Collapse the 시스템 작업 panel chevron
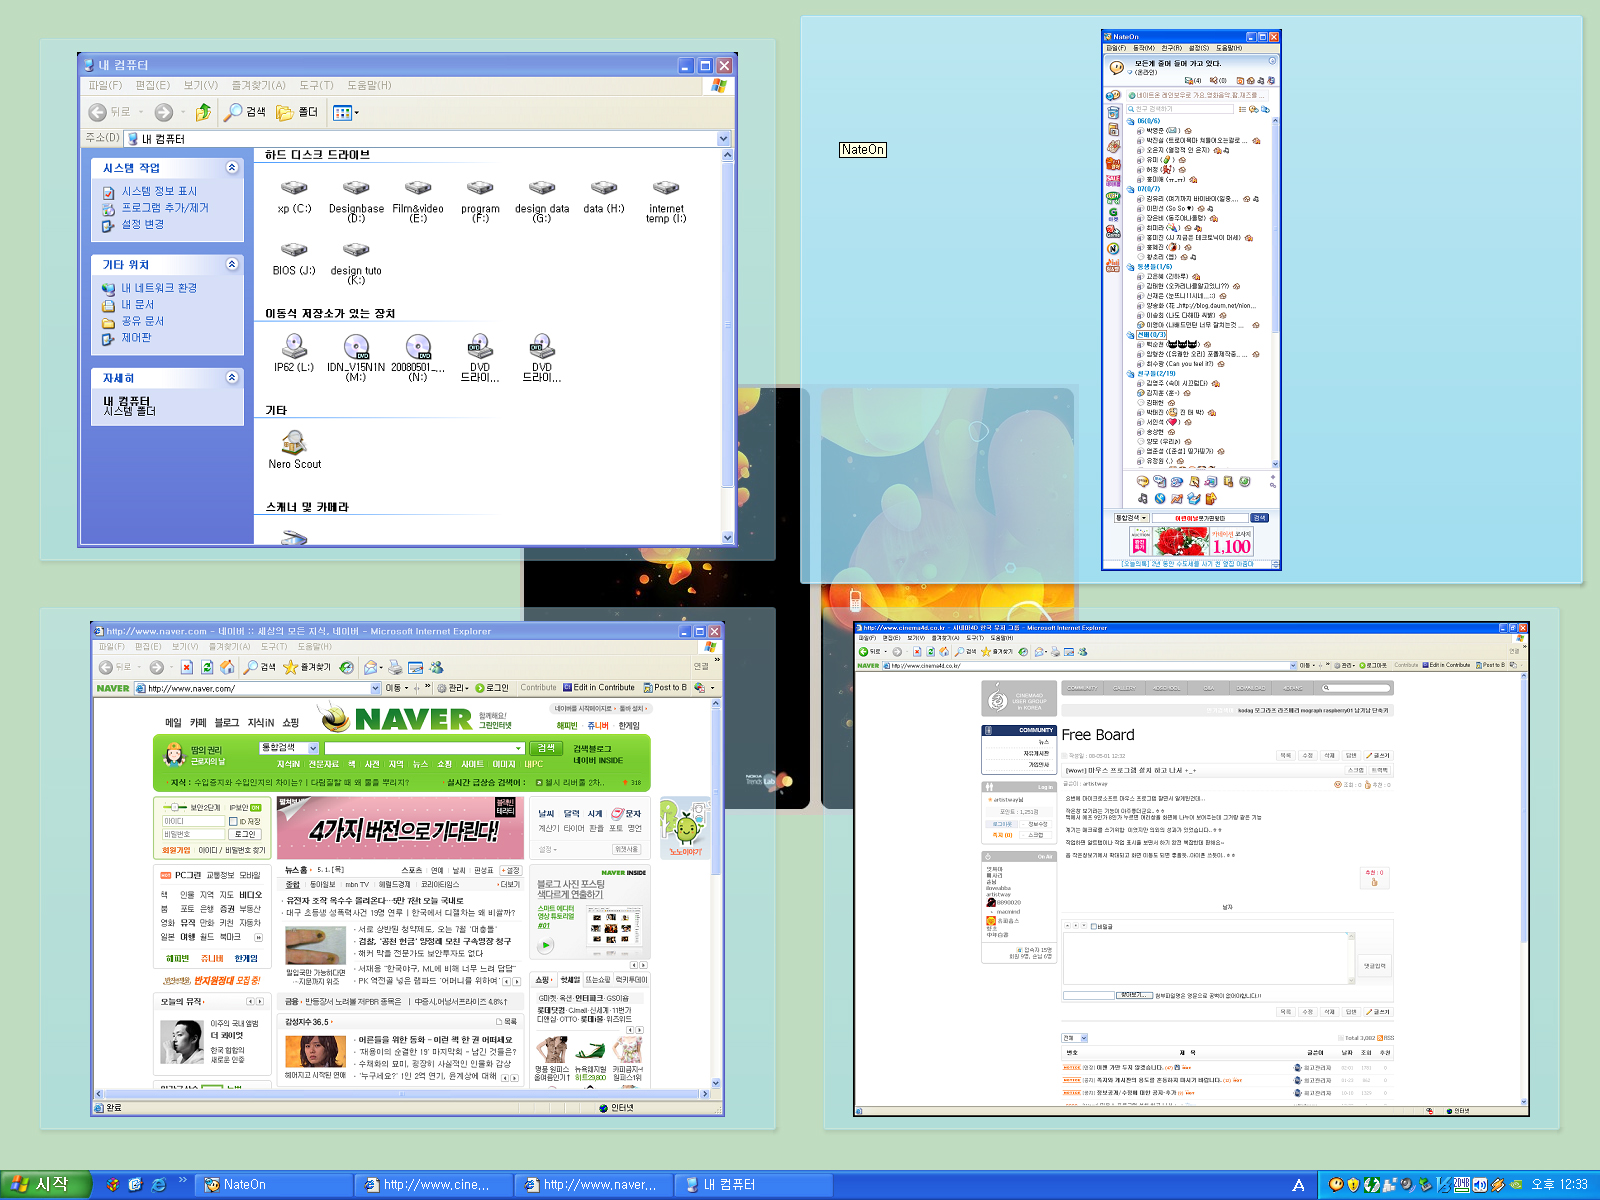Screen dimensions: 1600x1200 click(x=232, y=168)
